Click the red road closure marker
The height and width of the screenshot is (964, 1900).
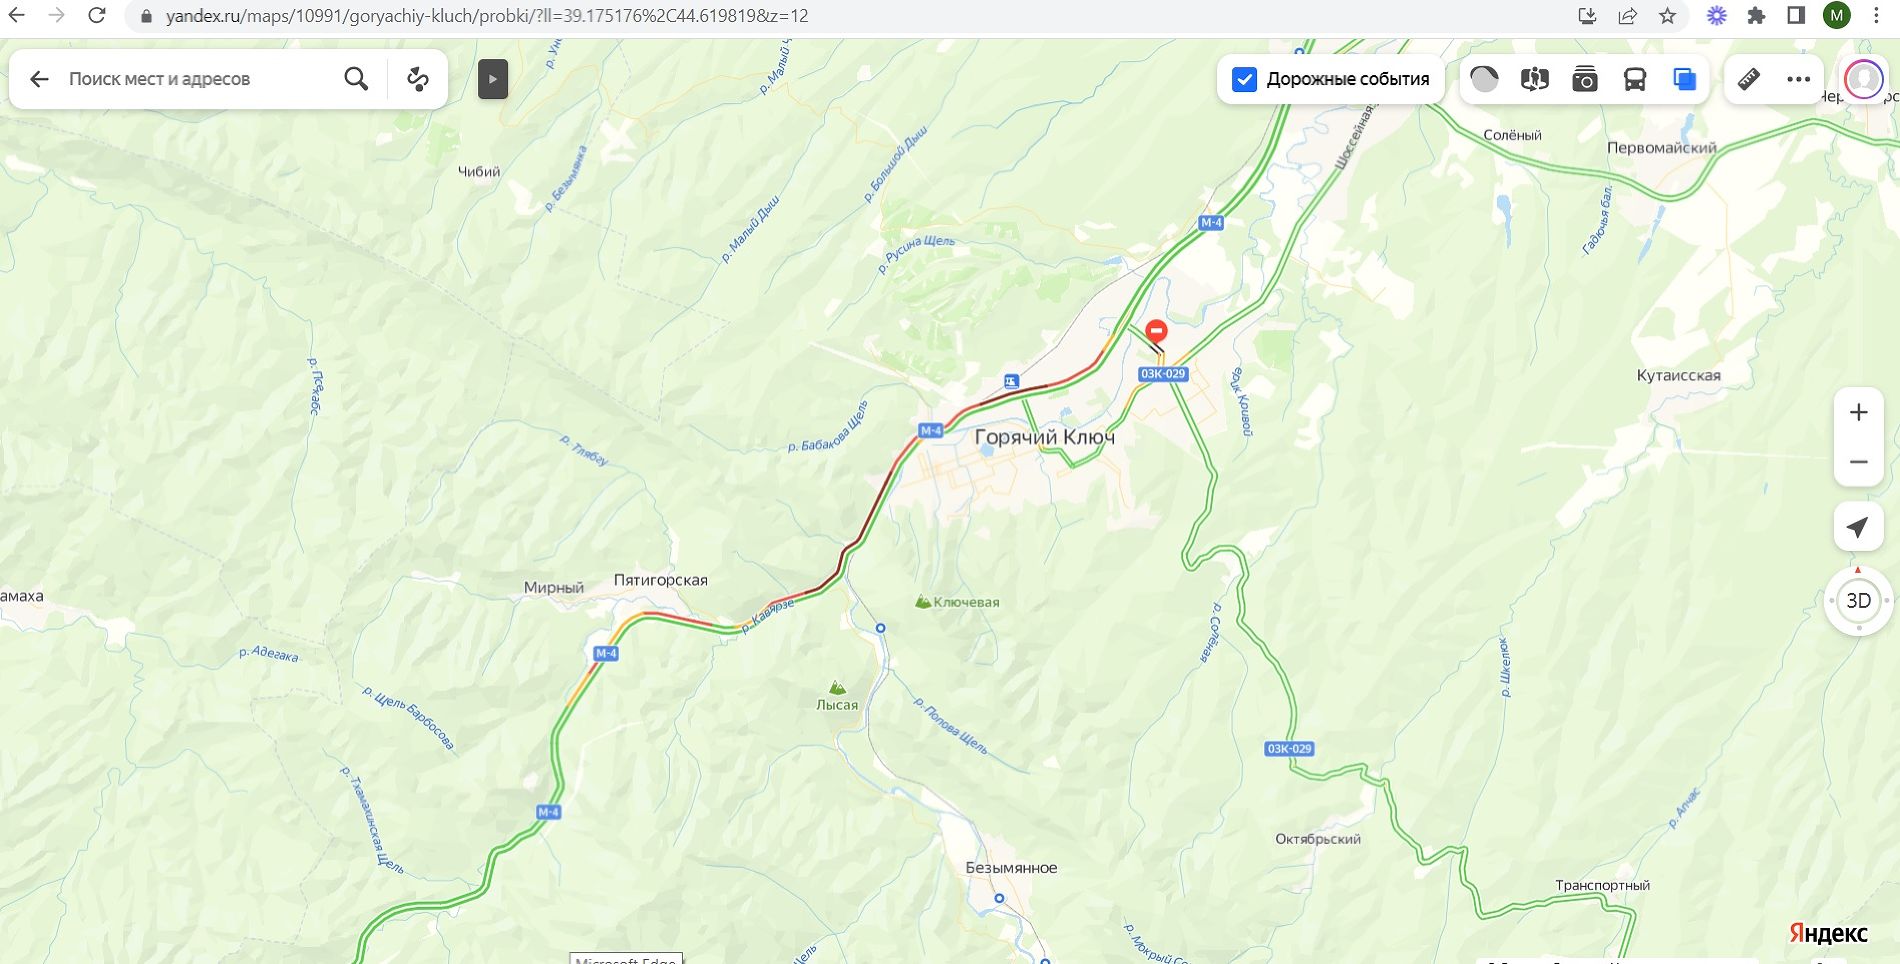(1156, 332)
